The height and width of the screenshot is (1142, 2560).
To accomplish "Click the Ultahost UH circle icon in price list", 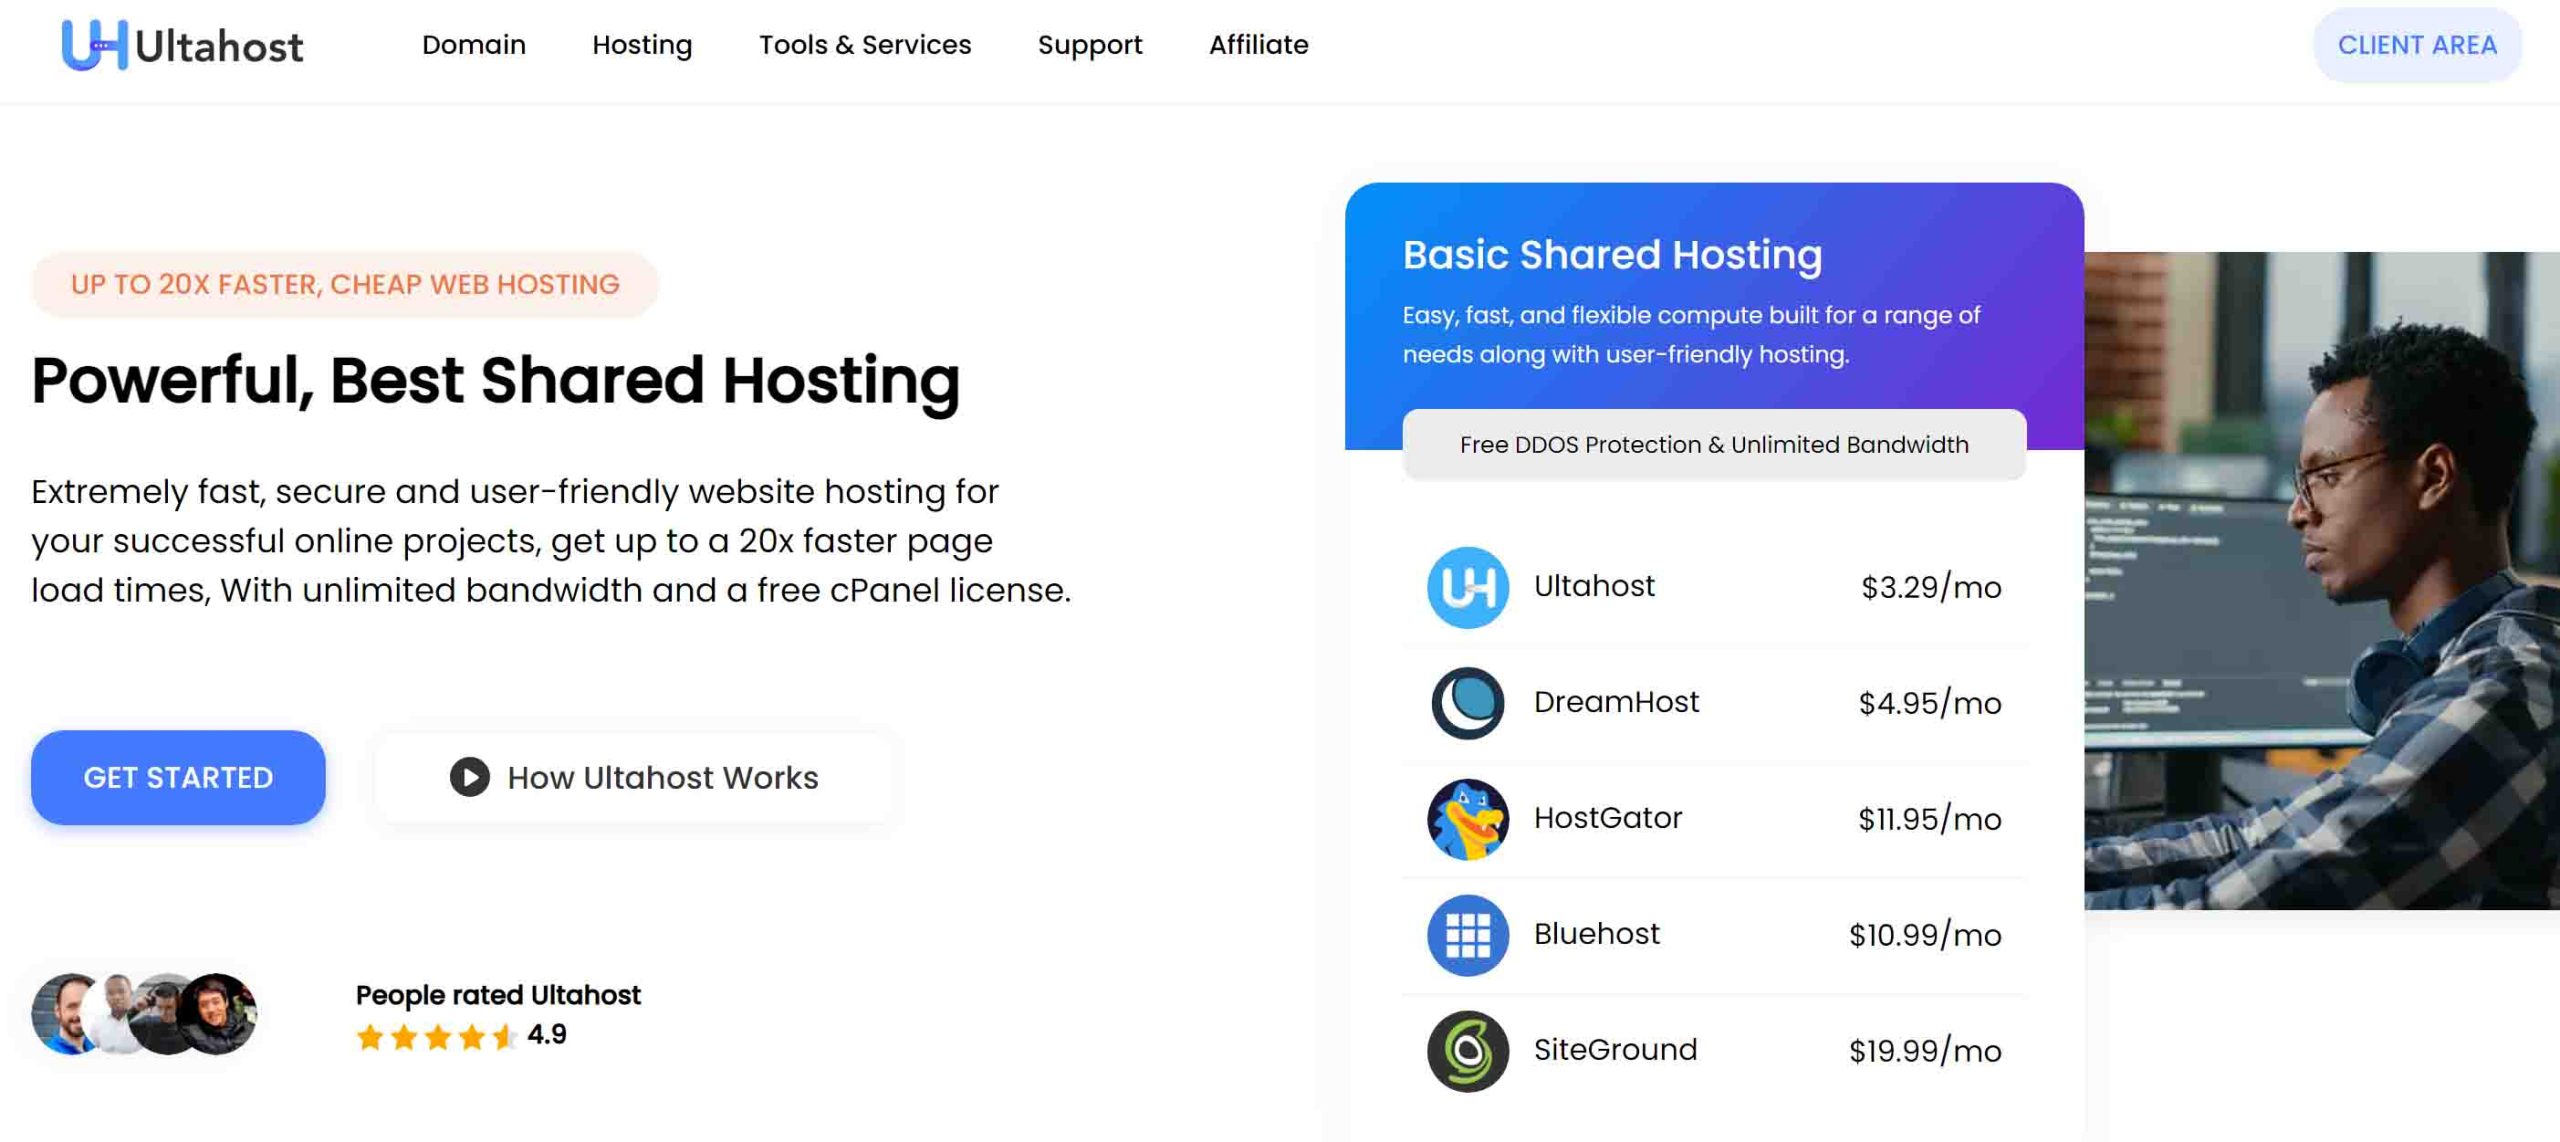I will pyautogui.click(x=1467, y=587).
